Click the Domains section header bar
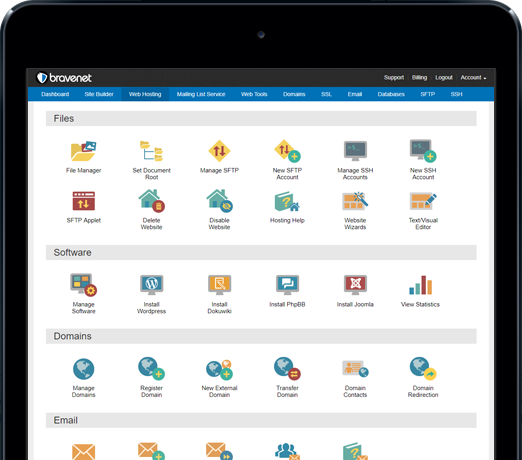 click(261, 336)
